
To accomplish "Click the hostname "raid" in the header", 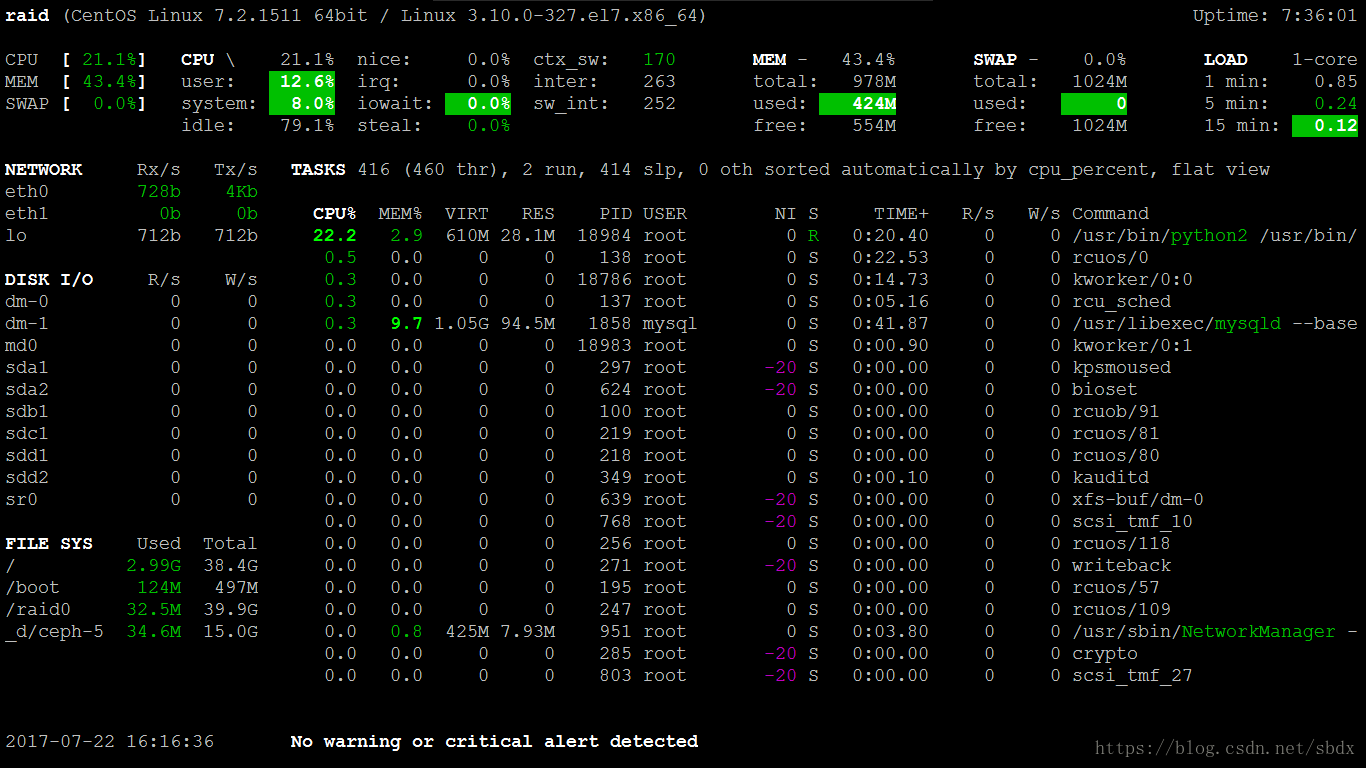I will tap(27, 16).
